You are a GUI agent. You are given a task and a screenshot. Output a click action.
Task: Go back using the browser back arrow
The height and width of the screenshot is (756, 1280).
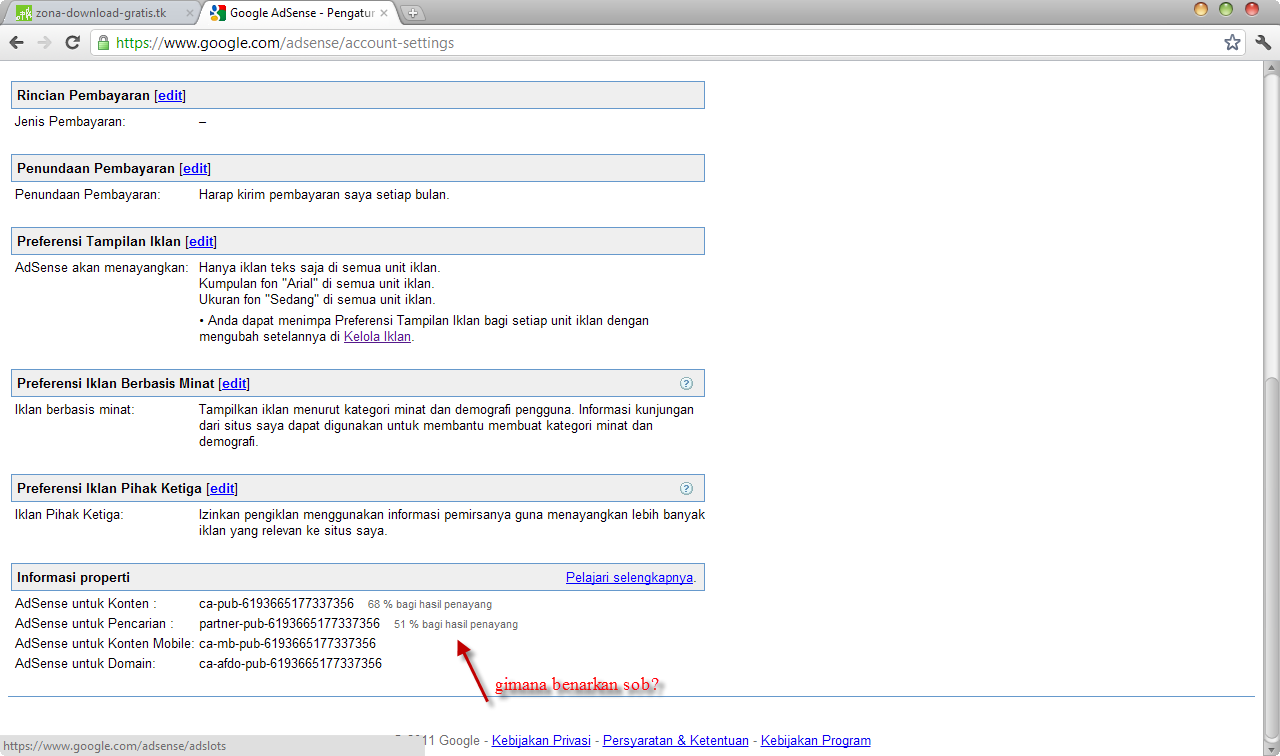[x=16, y=42]
